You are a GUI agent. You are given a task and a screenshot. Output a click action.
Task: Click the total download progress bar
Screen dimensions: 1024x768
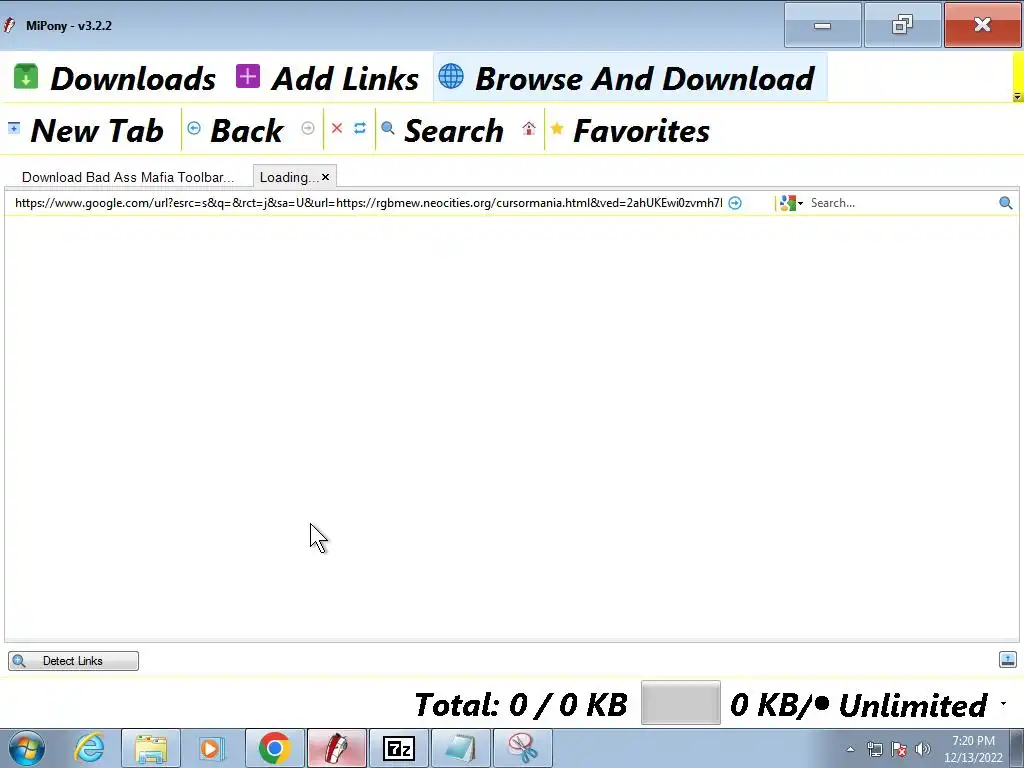pos(680,703)
